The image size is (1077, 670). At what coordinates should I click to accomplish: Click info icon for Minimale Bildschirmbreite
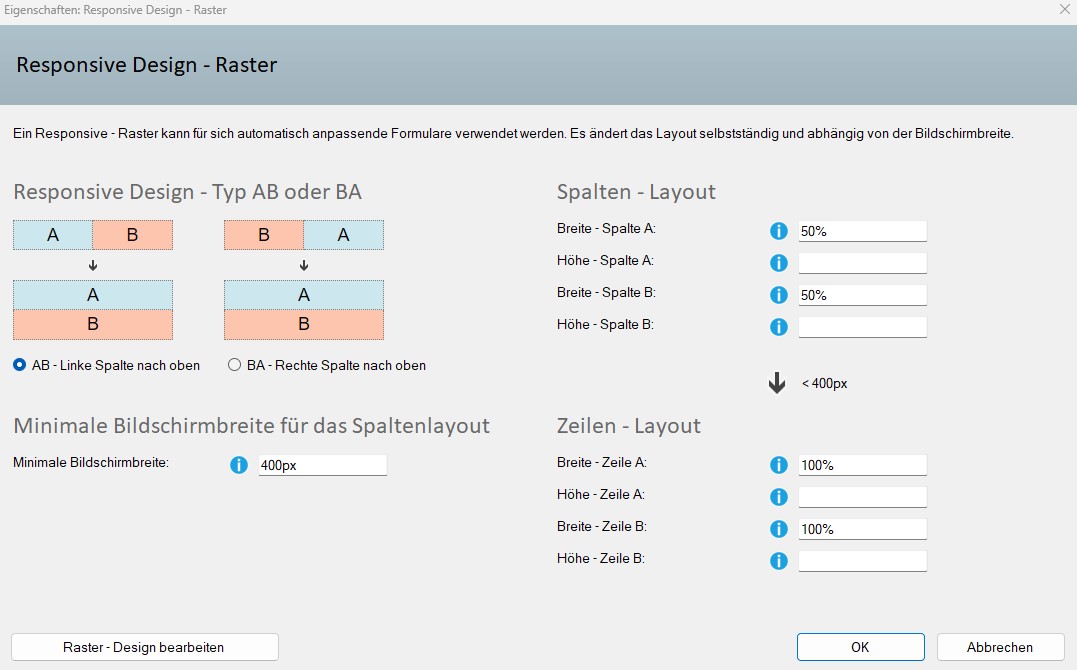click(239, 465)
